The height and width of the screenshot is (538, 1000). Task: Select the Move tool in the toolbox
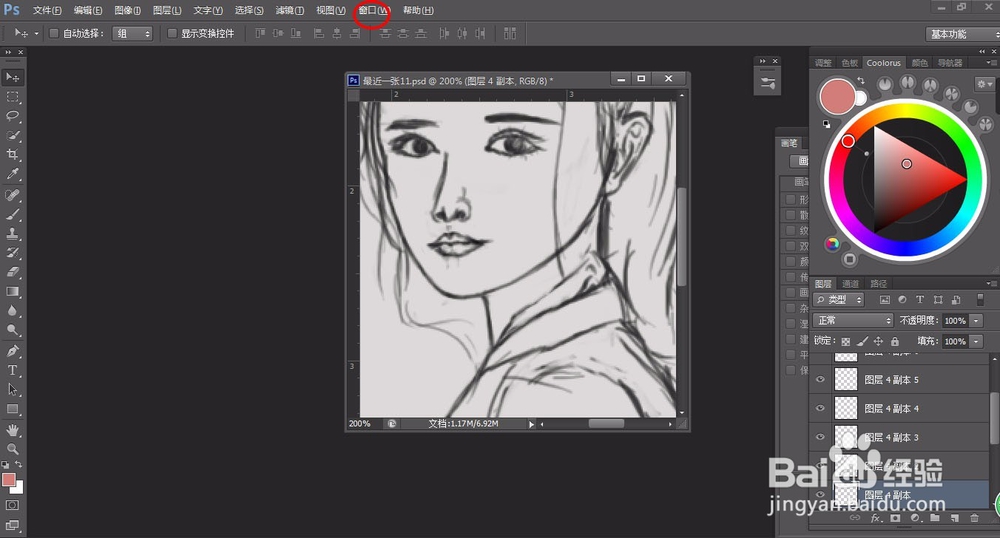click(12, 77)
